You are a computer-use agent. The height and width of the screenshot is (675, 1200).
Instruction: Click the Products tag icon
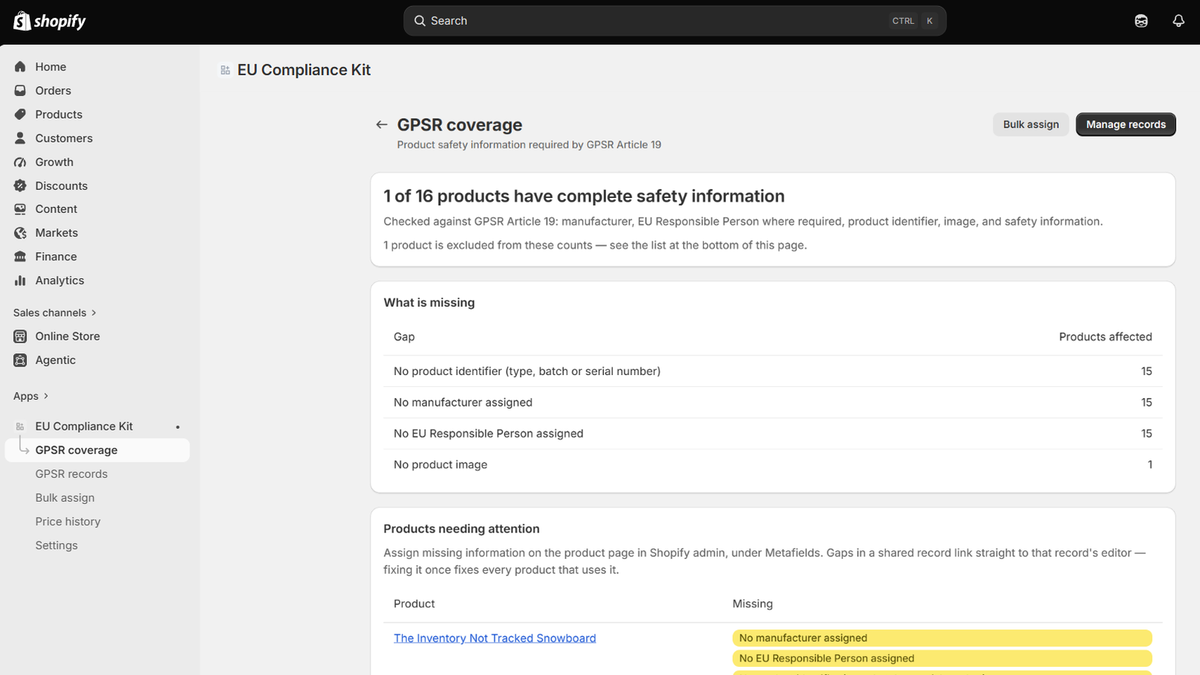[x=20, y=114]
